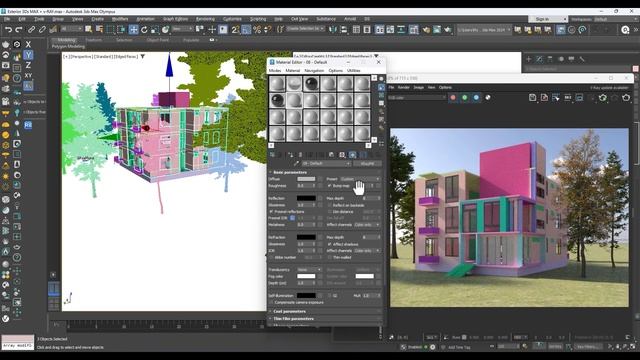Viewport: 640px width, 360px height.
Task: Open reflection Affect channels dropdown
Action: click(367, 225)
